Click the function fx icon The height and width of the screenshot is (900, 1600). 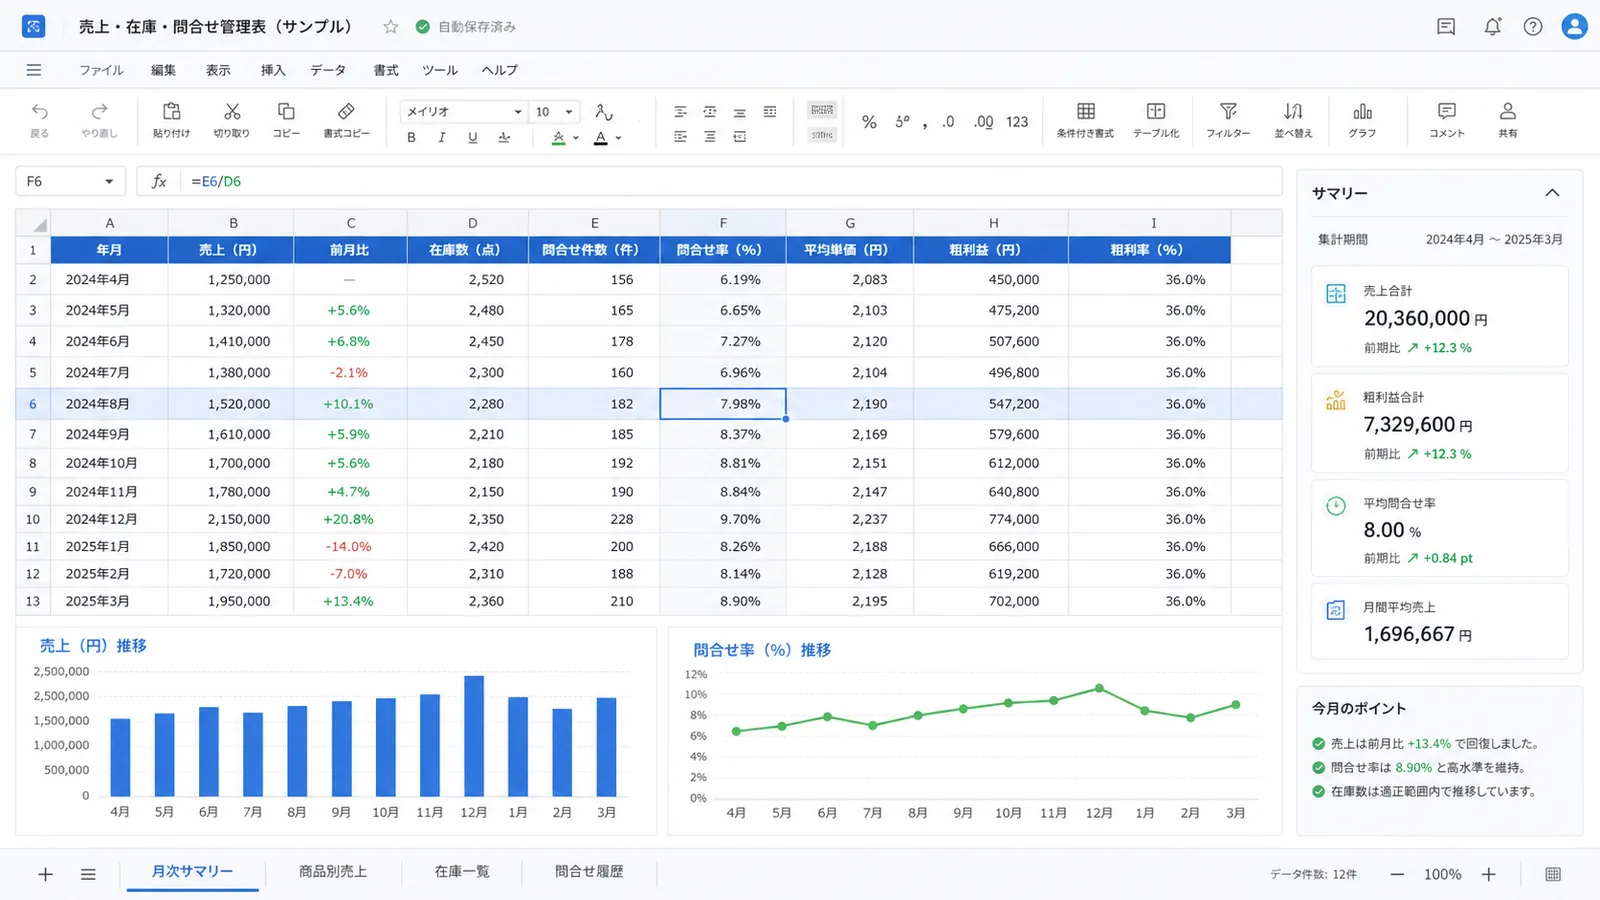click(159, 181)
